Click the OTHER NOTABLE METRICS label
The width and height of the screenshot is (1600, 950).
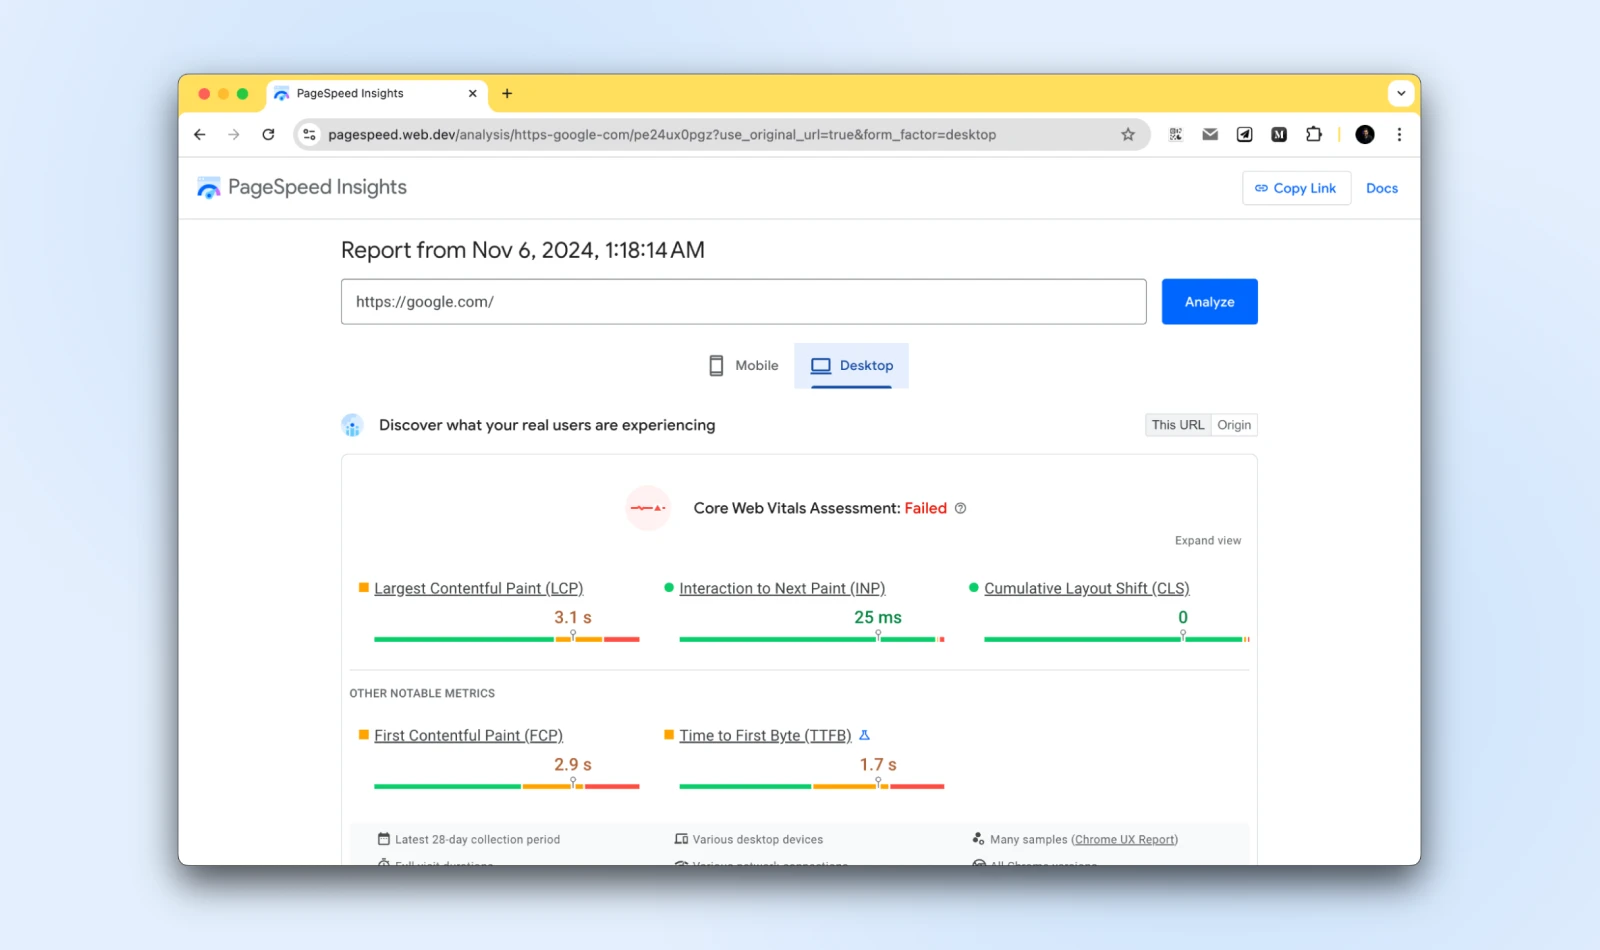[422, 693]
